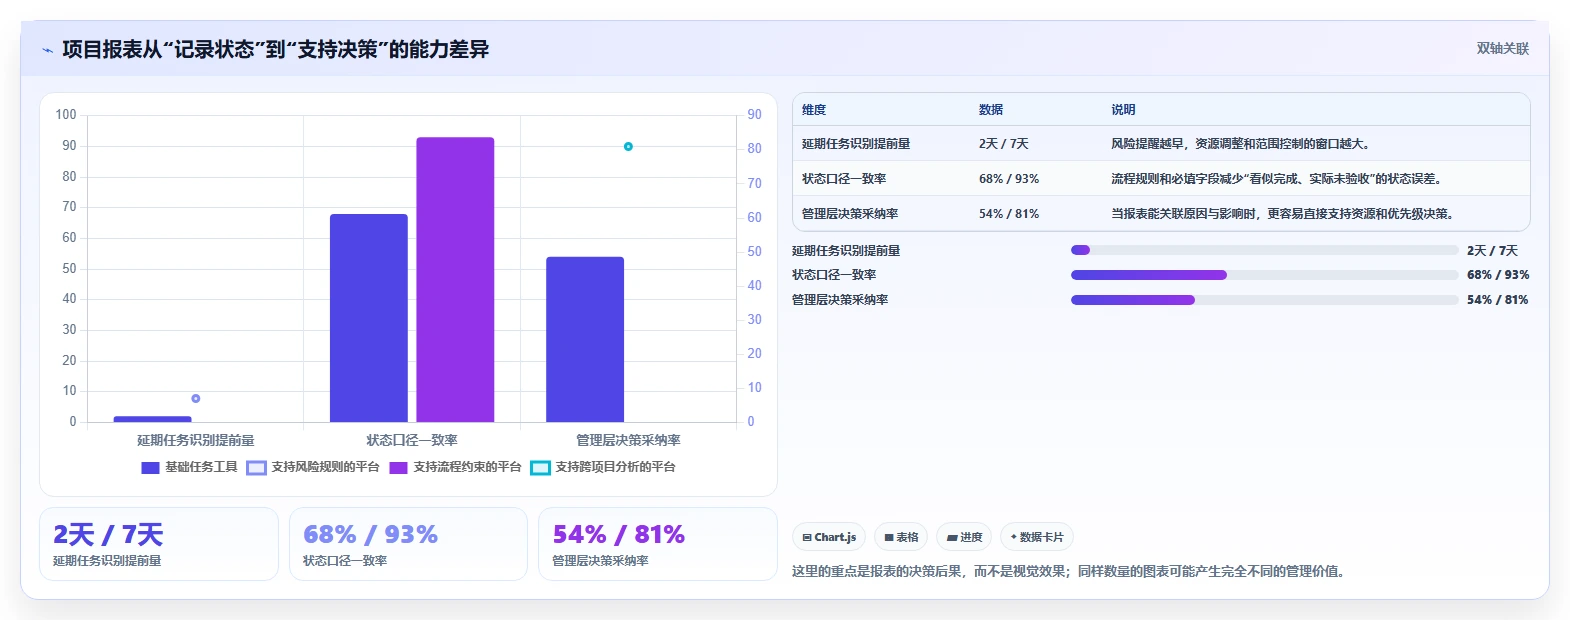Click the x-axis label 管理层决策采纳率
The width and height of the screenshot is (1570, 620).
pyautogui.click(x=628, y=440)
